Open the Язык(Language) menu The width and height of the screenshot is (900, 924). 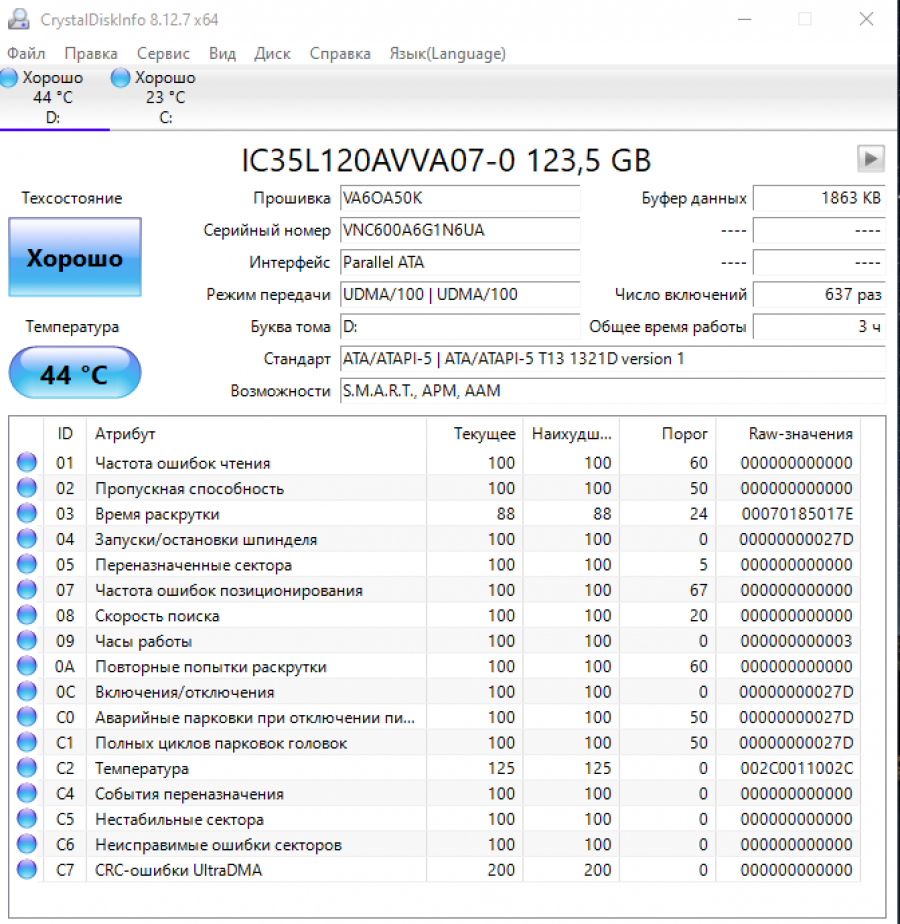447,53
